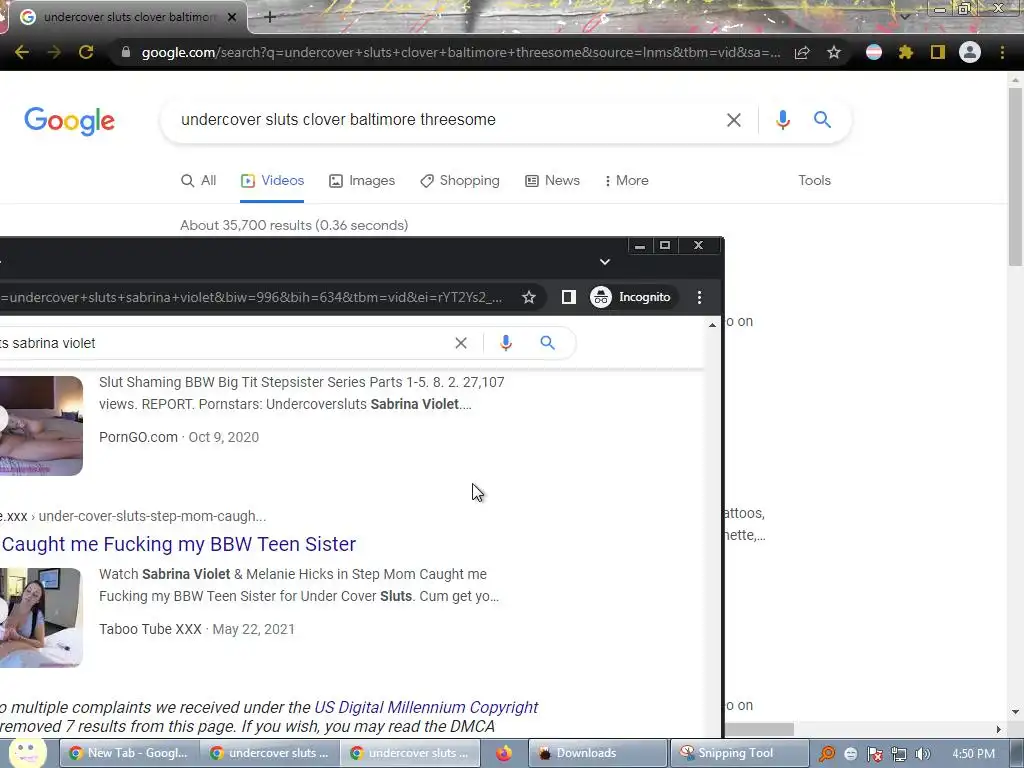
Task: Click the horizontal scrollbar right arrow
Action: point(999,729)
